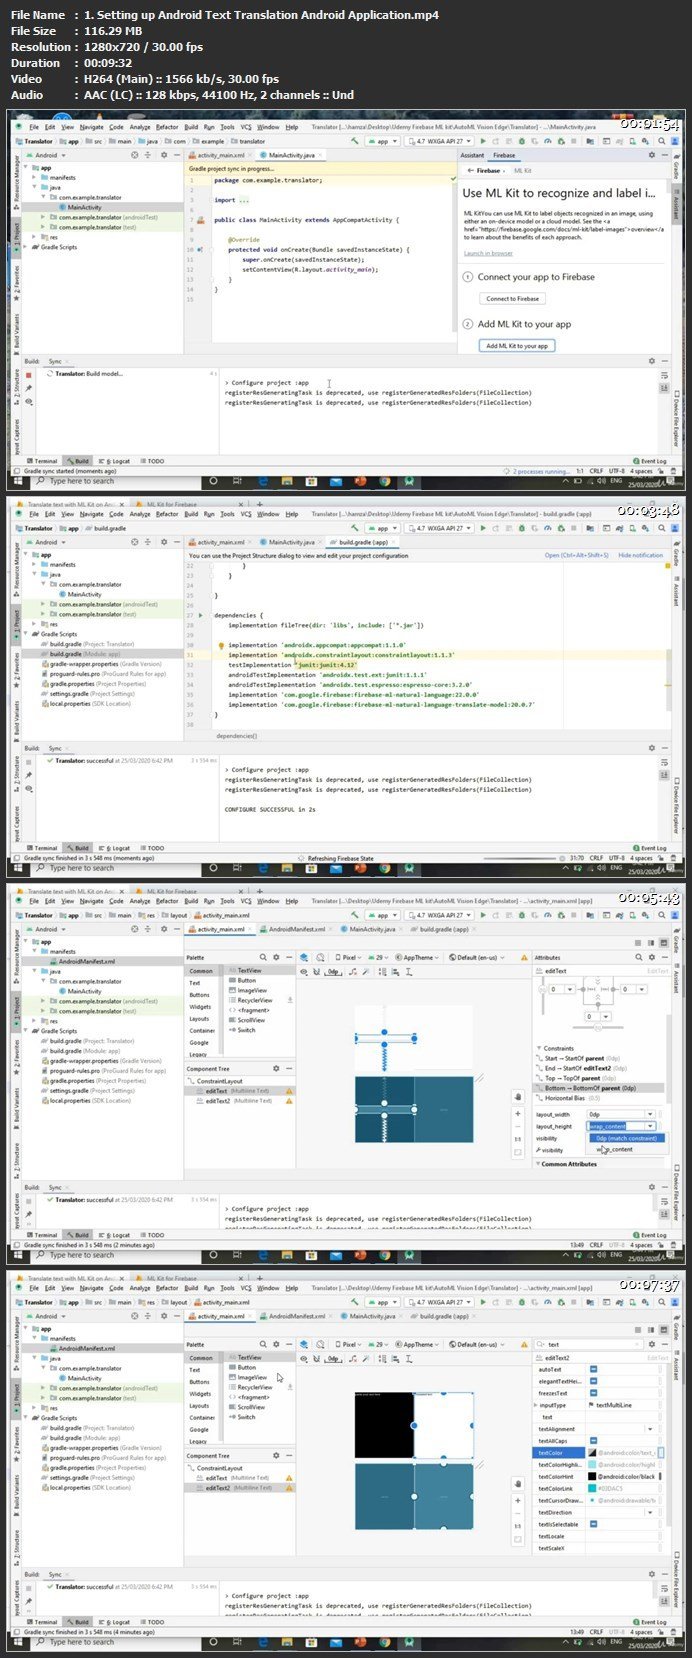Screen dimensions: 692x1658
Task: Click the black textColorHint swatch
Action: (593, 1476)
